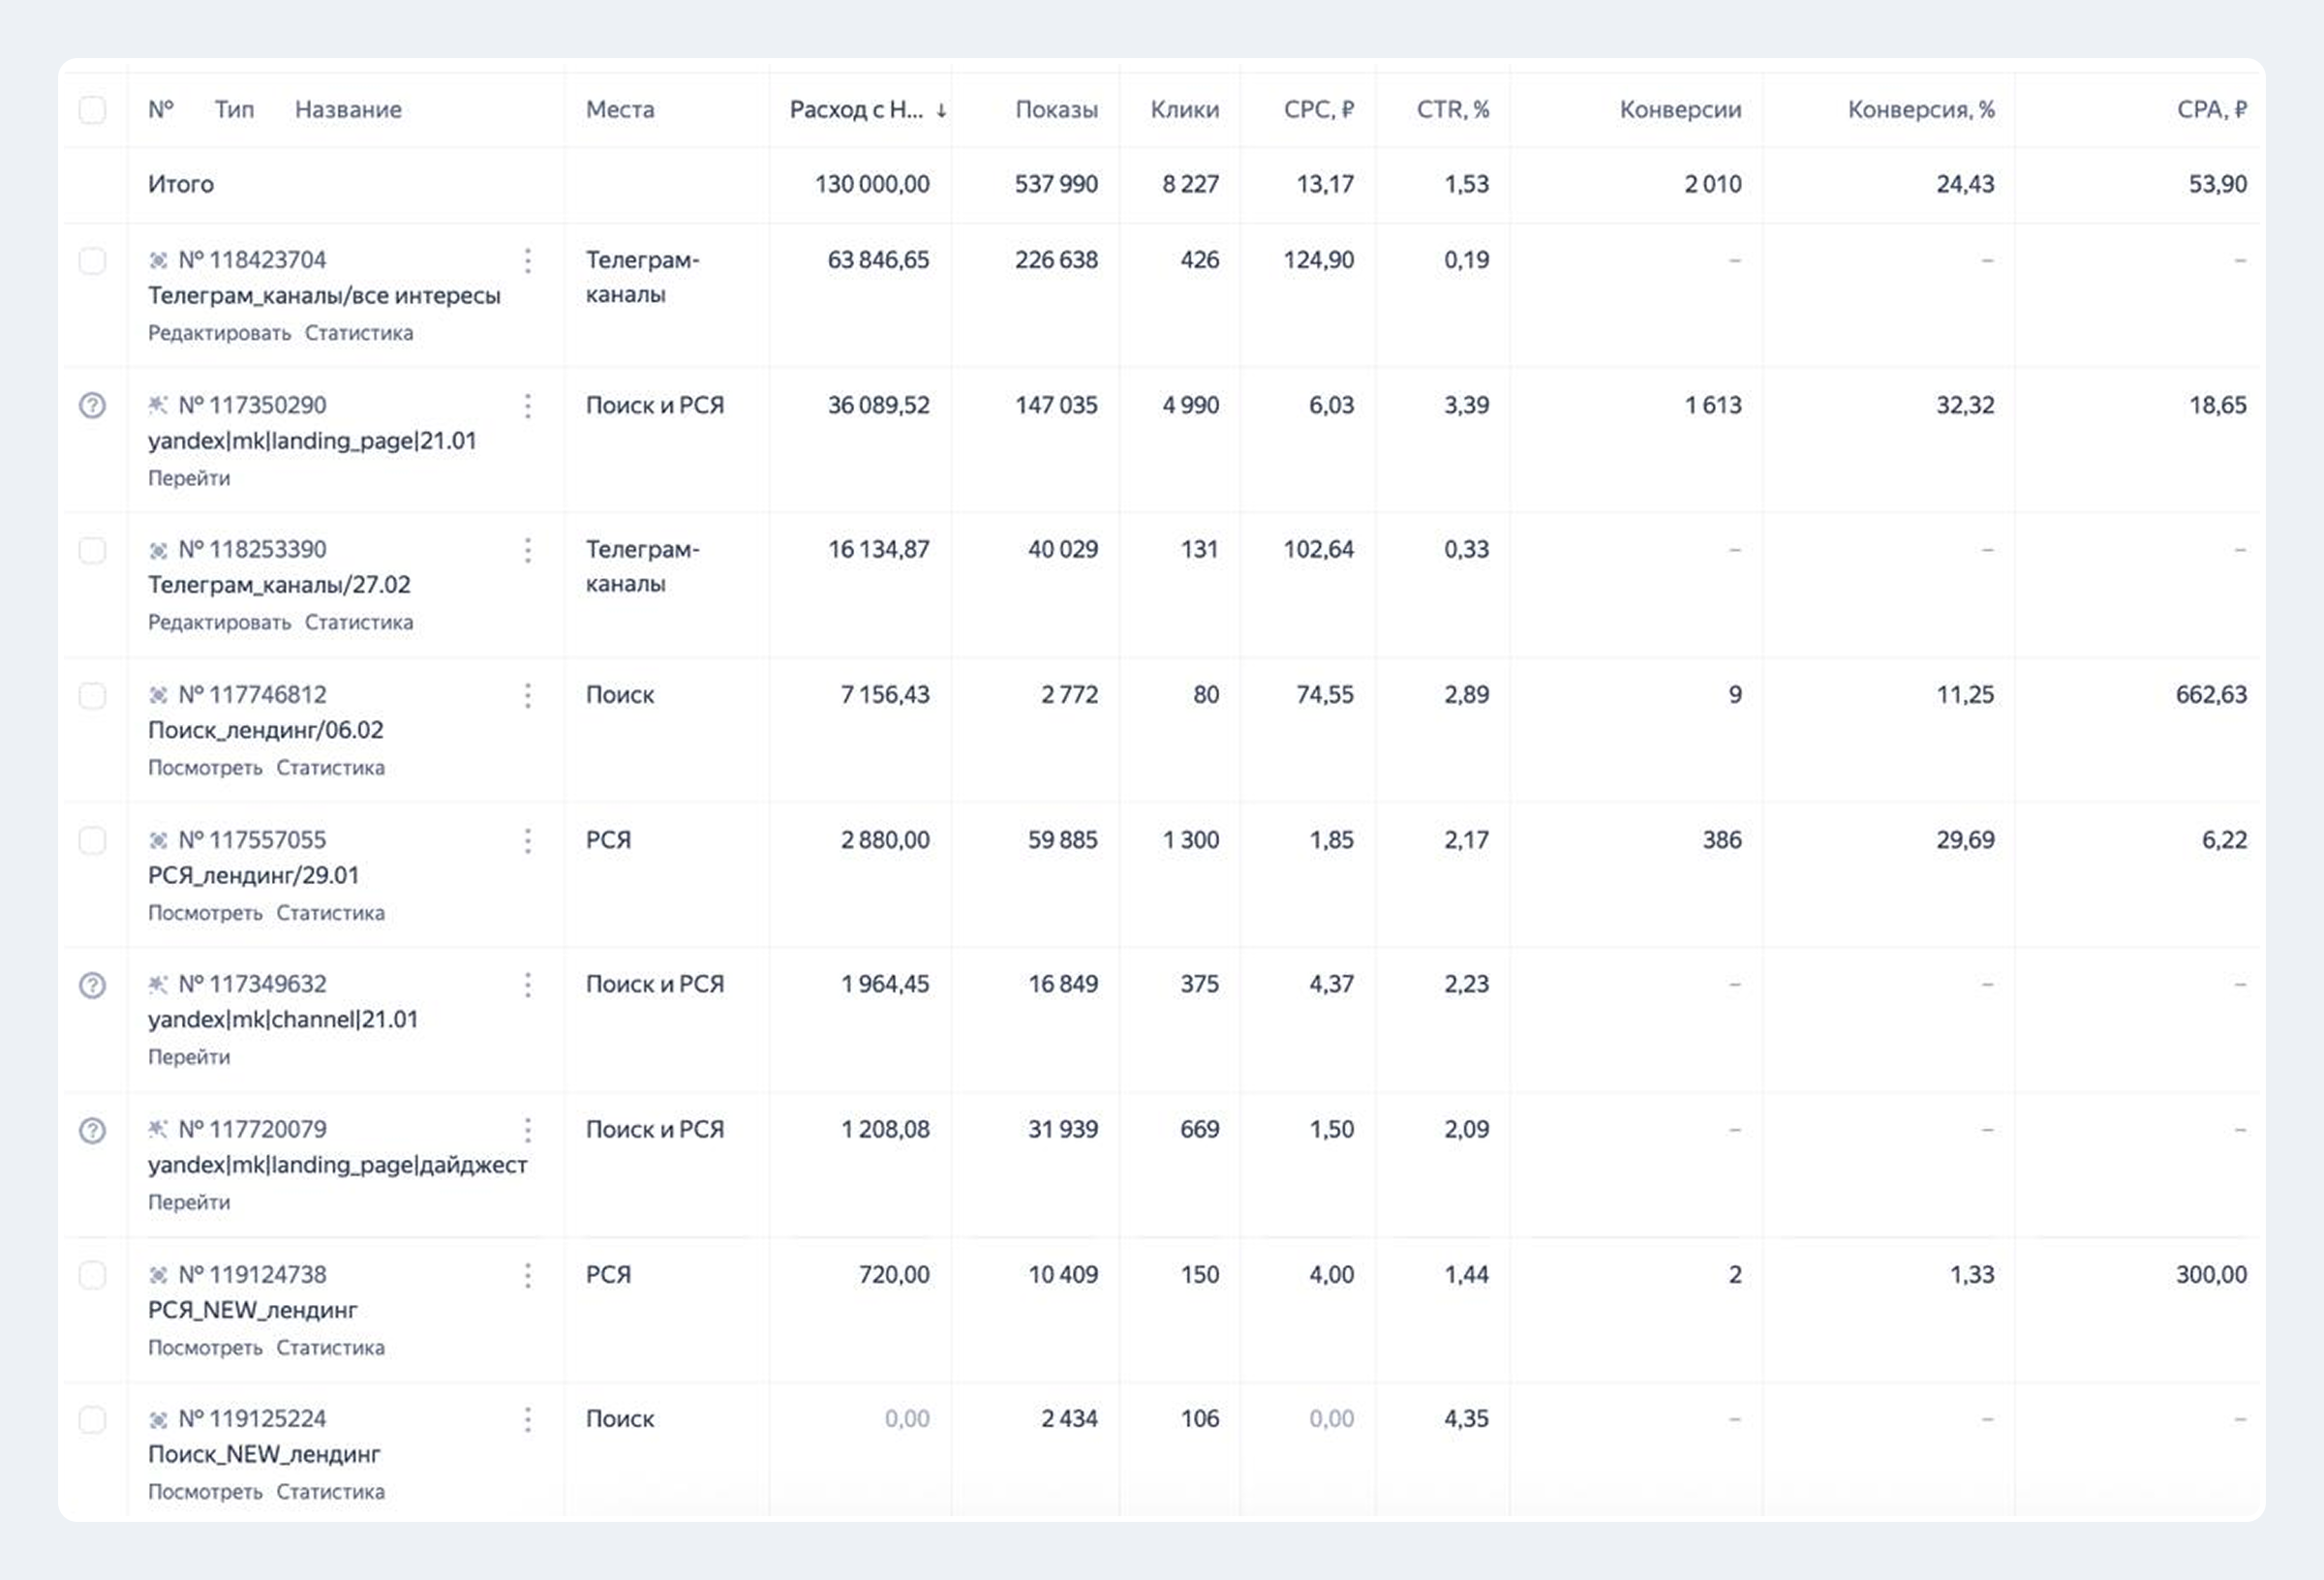Image resolution: width=2324 pixels, height=1580 pixels.
Task: Tick checkbox for campaign 119124738
Action: [x=92, y=1275]
